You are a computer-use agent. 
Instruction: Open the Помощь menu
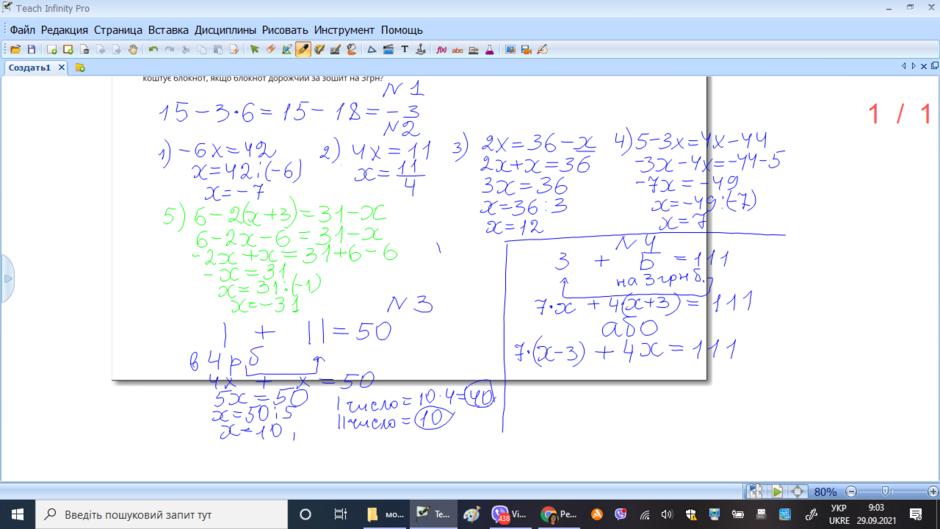coord(402,30)
